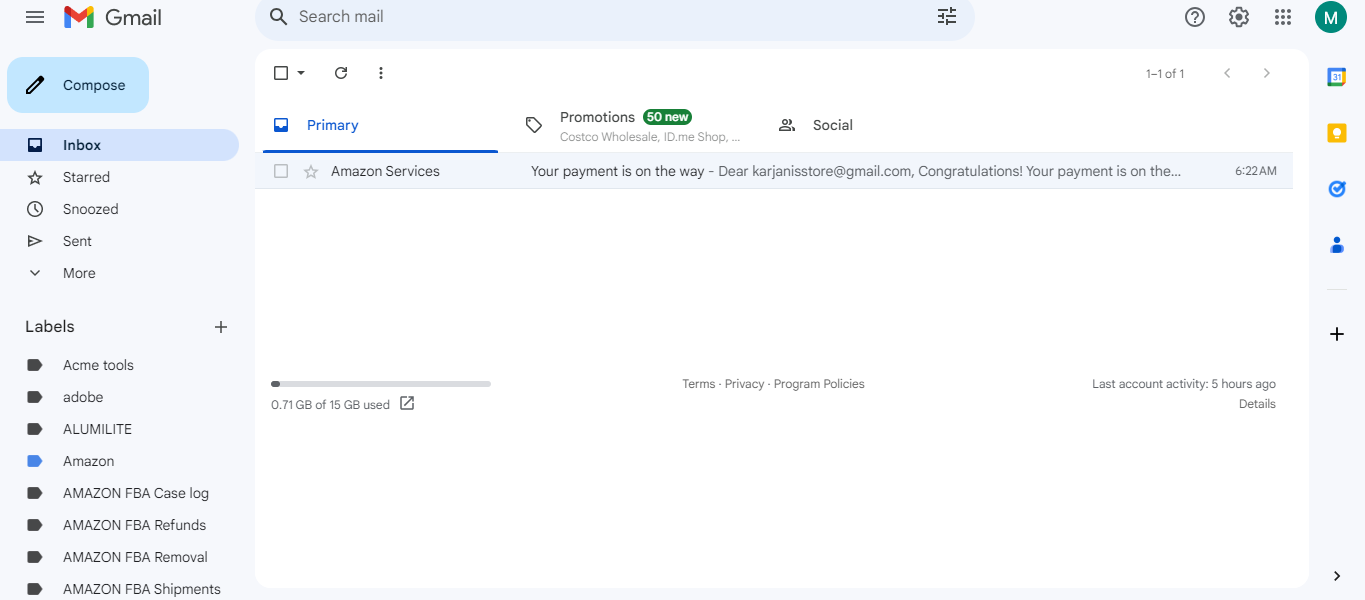This screenshot has height=600, width=1365.
Task: Get add-ons plus icon in side panel
Action: click(x=1336, y=334)
